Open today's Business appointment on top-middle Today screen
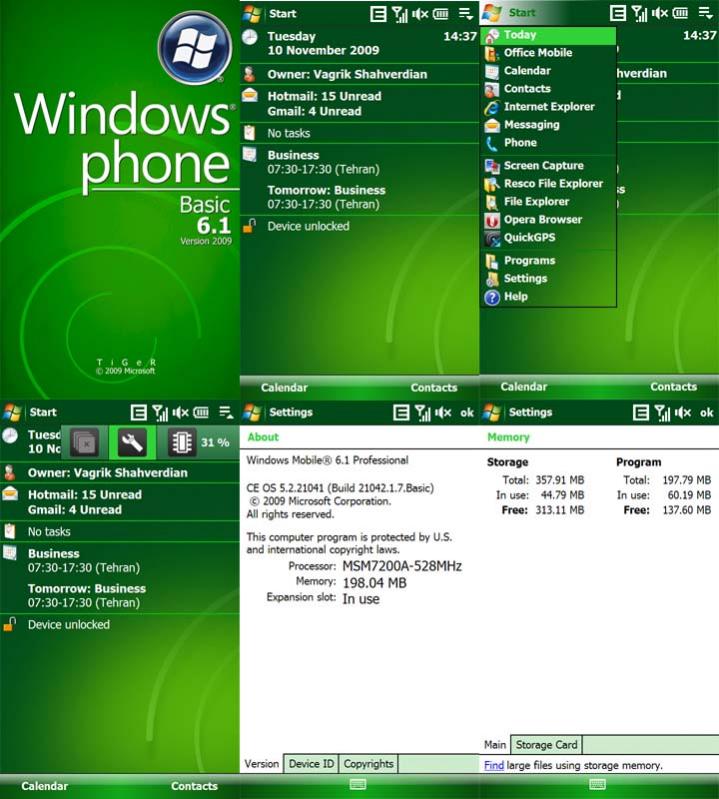The height and width of the screenshot is (799, 719). coord(359,162)
